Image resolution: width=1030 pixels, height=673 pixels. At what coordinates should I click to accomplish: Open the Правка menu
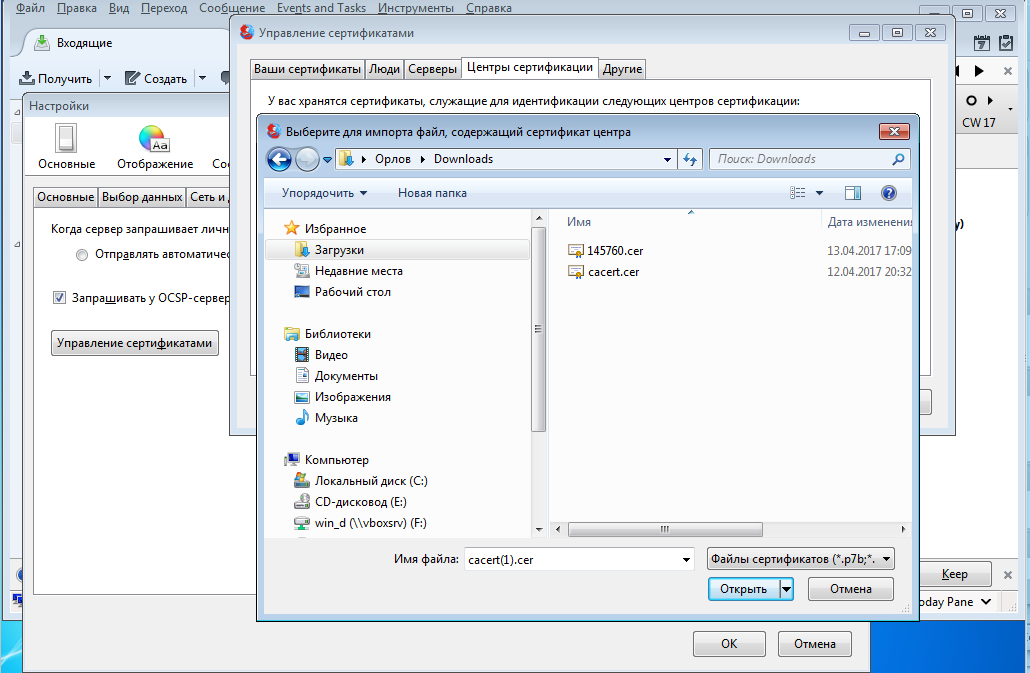pyautogui.click(x=77, y=8)
